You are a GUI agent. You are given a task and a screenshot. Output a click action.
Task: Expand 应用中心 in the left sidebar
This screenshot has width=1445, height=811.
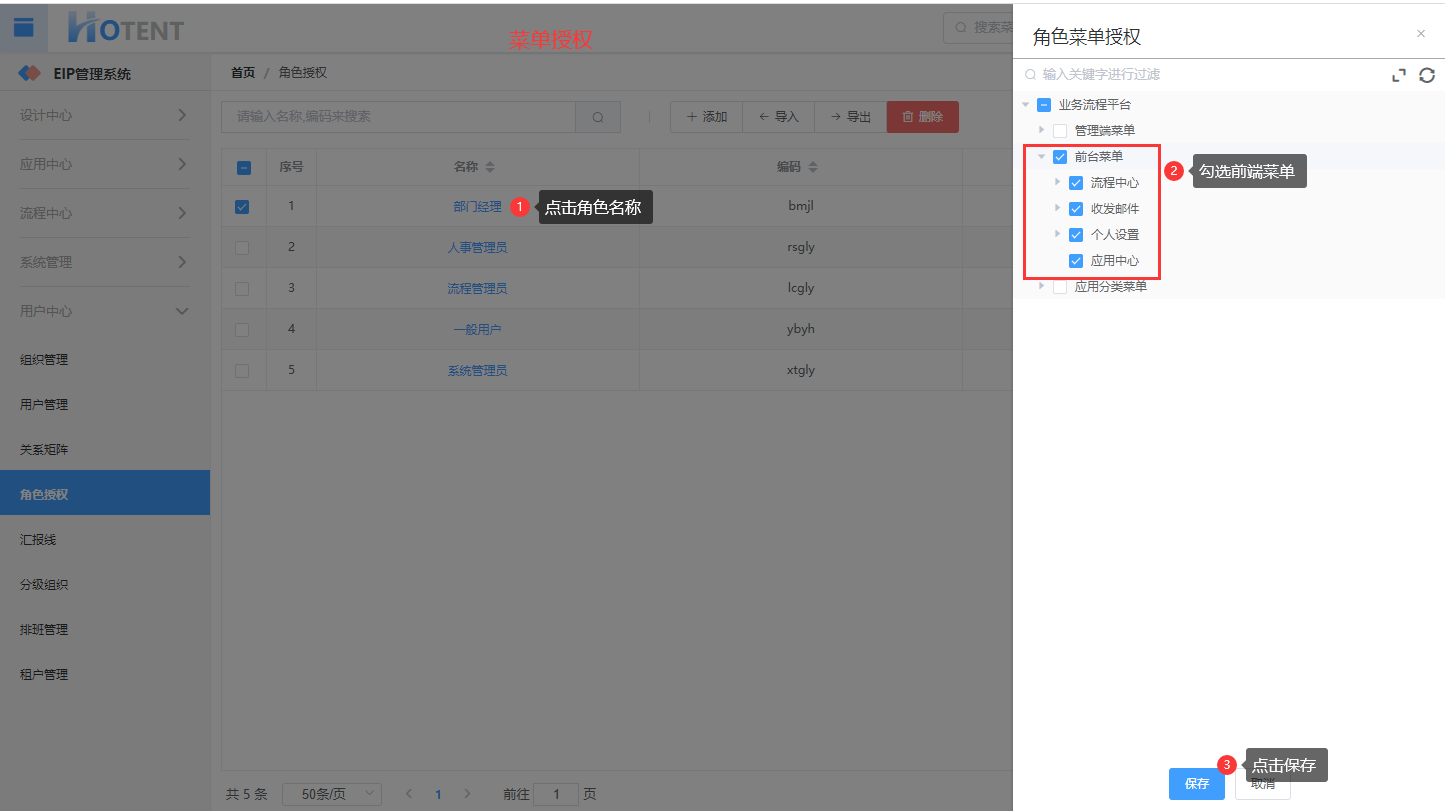tap(105, 164)
